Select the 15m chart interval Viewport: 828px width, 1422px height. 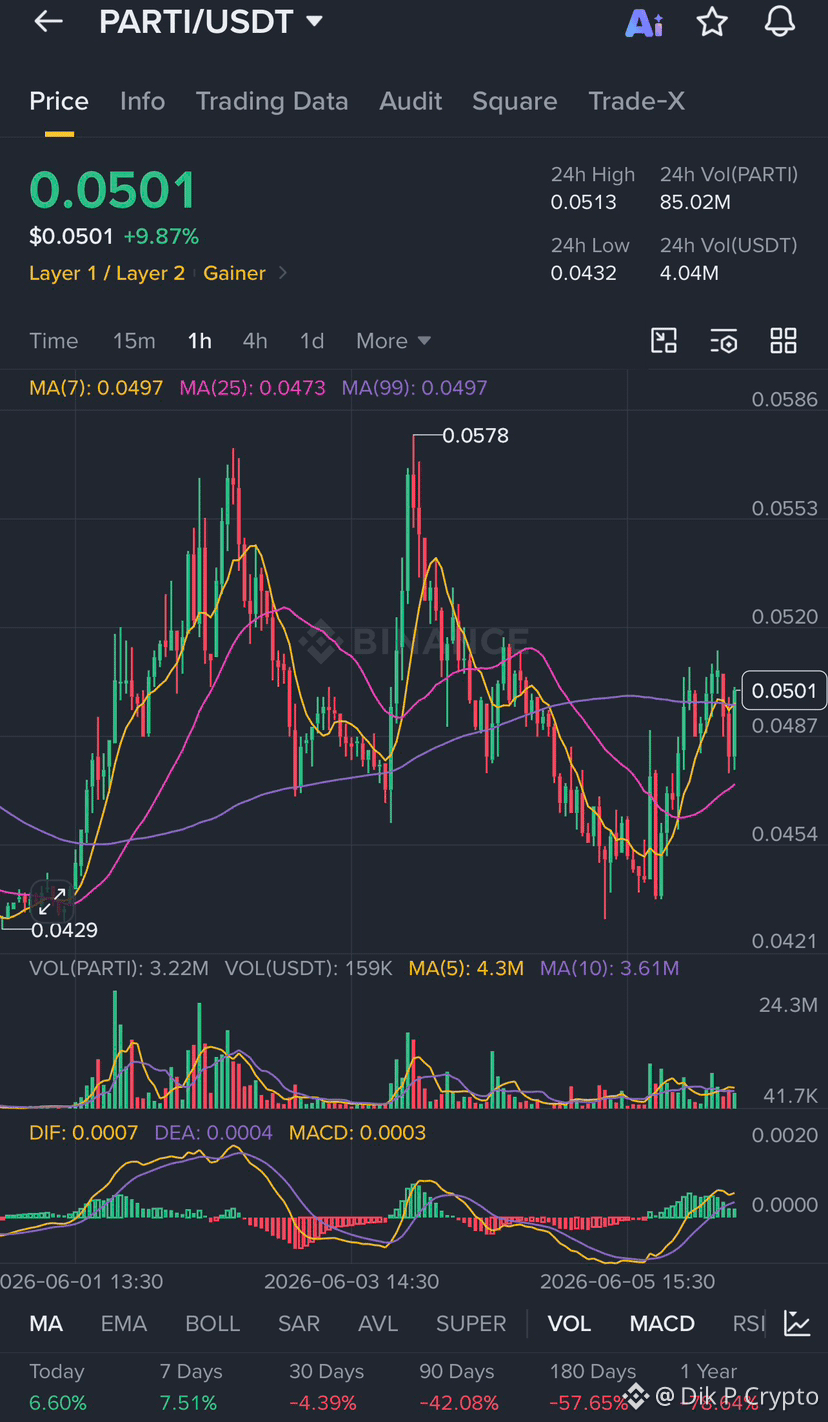point(134,341)
